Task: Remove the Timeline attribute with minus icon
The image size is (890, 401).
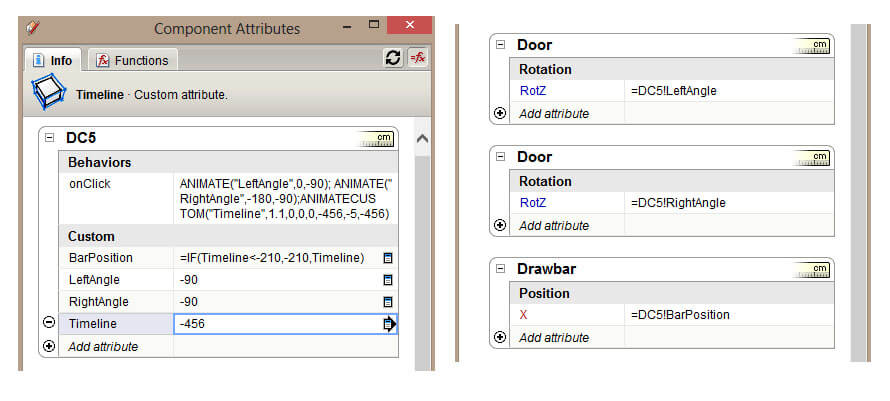Action: click(x=49, y=323)
